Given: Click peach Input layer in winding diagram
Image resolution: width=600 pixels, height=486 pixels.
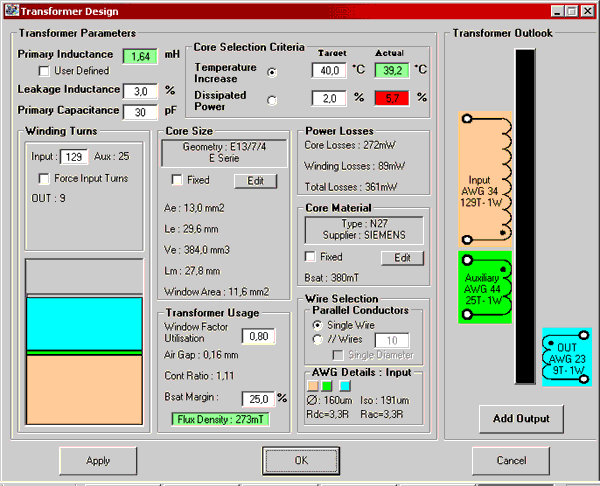Looking at the screenshot, I should (84, 390).
